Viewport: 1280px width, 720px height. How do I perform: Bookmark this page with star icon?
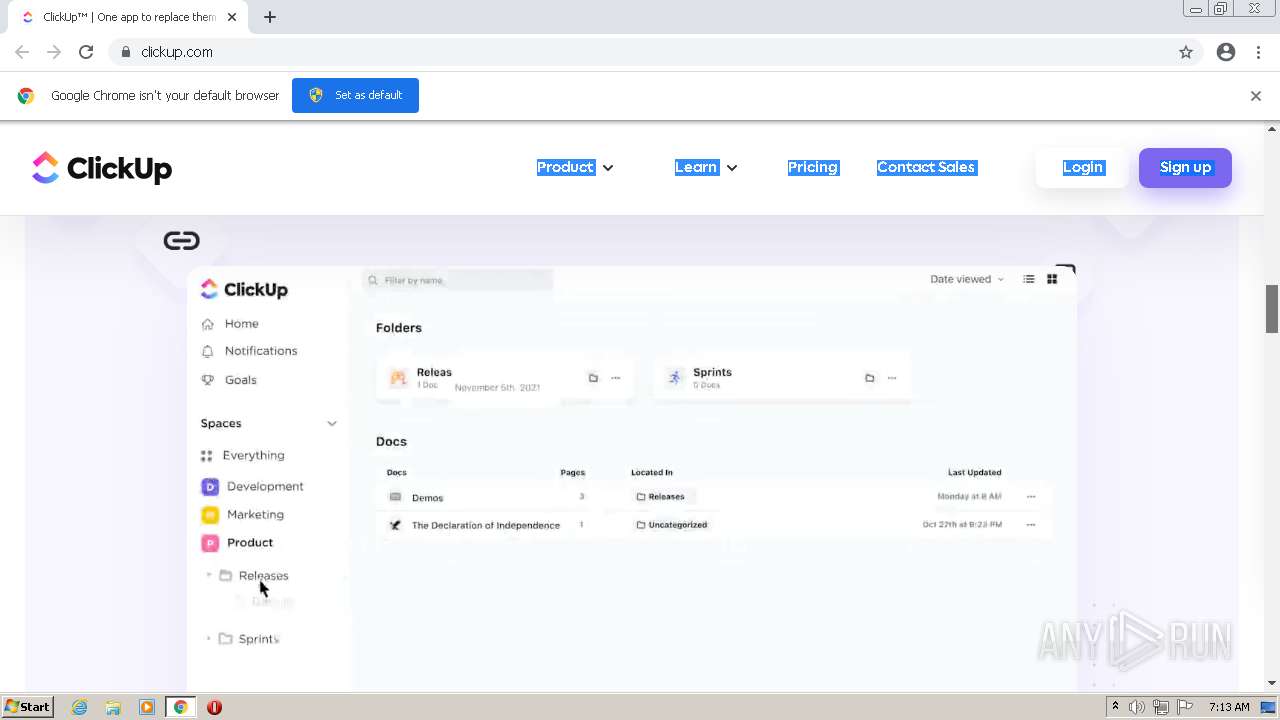[x=1186, y=52]
